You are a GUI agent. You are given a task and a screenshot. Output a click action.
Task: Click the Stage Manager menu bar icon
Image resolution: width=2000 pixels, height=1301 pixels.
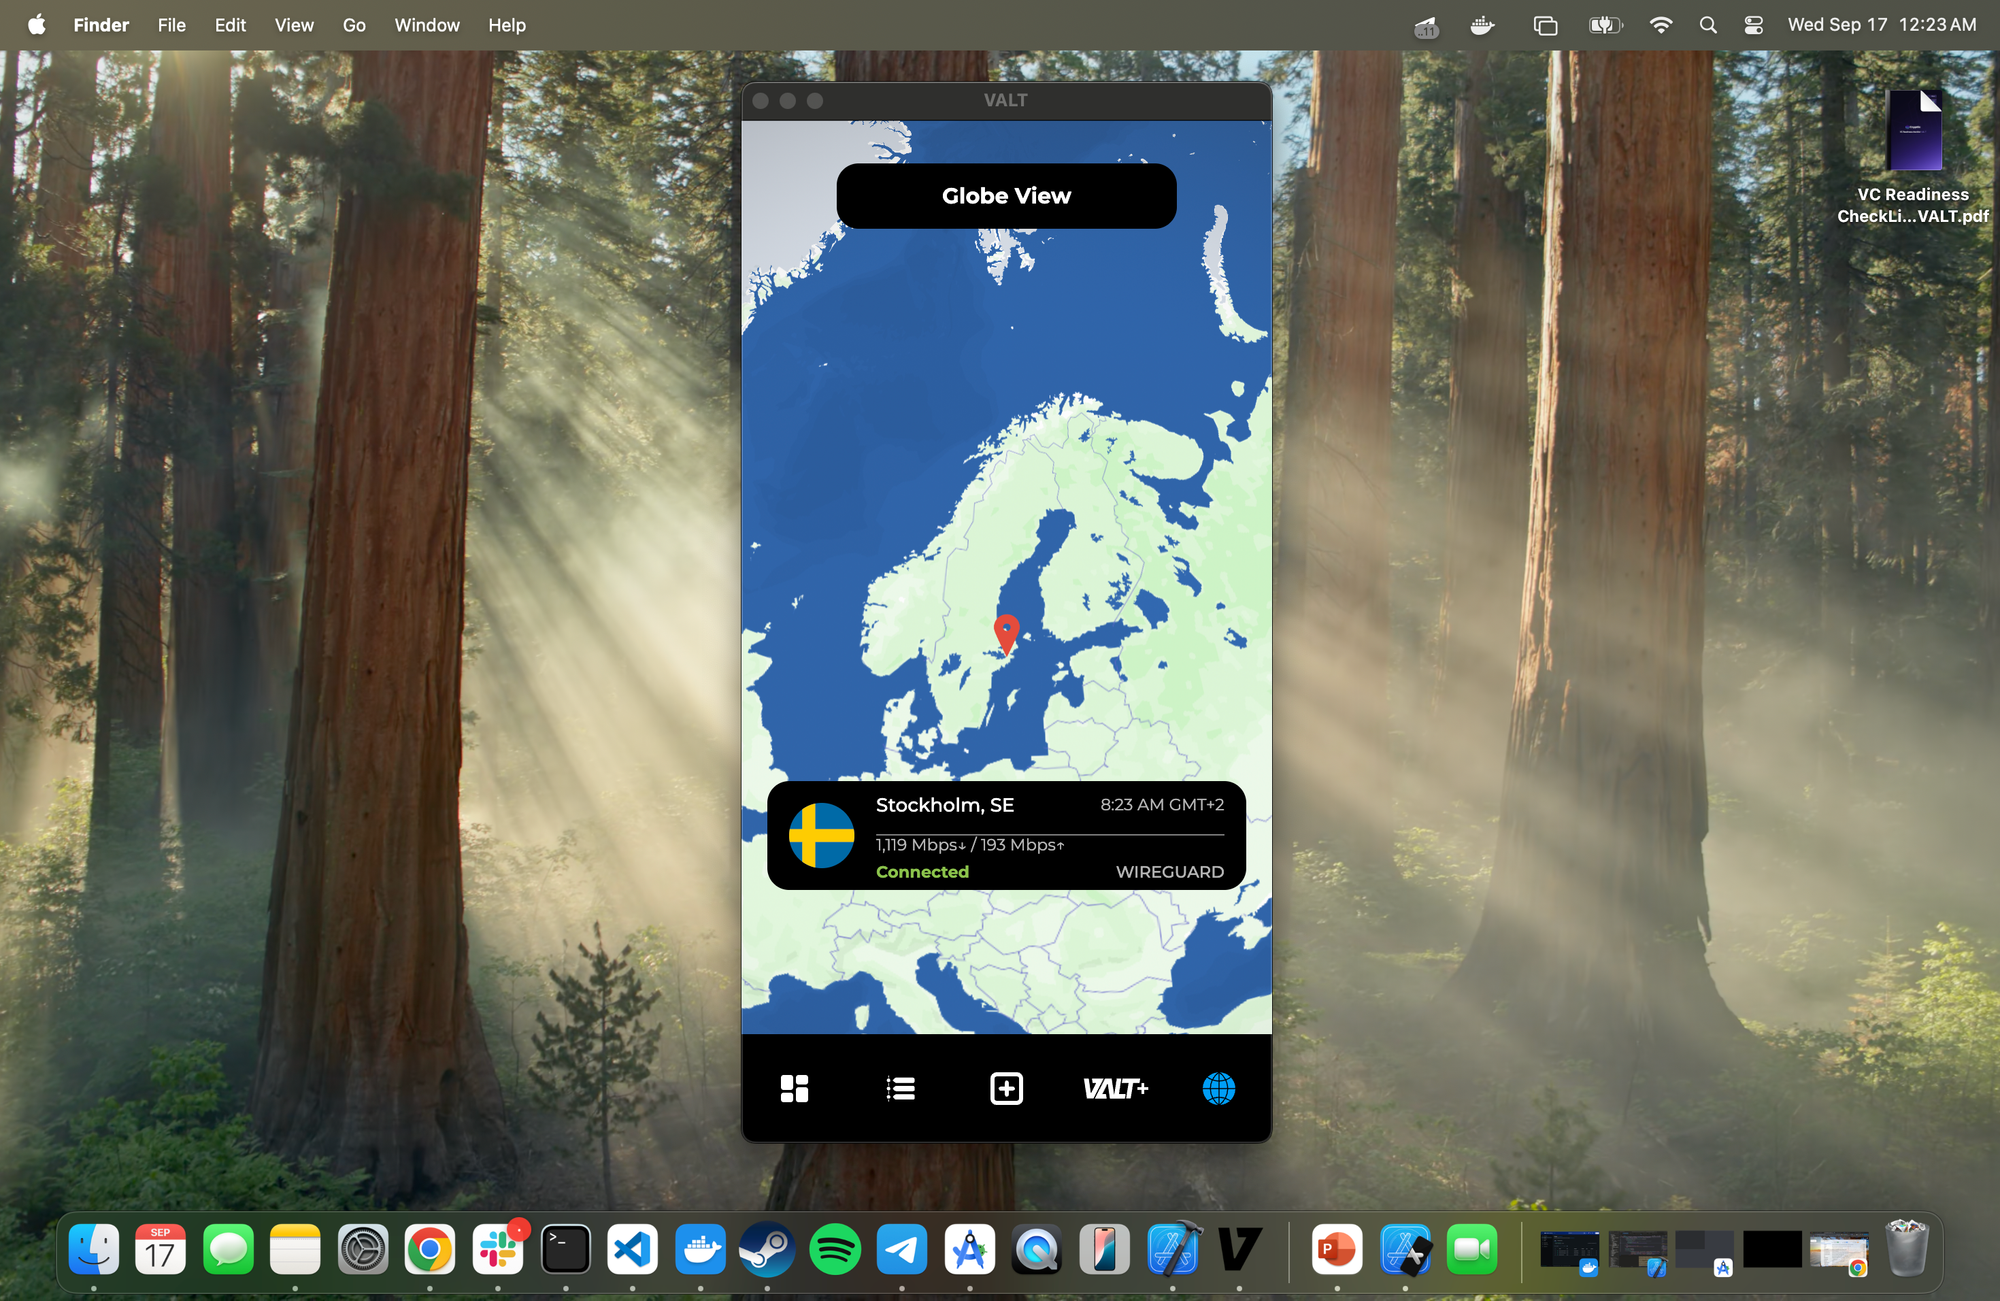click(1545, 25)
